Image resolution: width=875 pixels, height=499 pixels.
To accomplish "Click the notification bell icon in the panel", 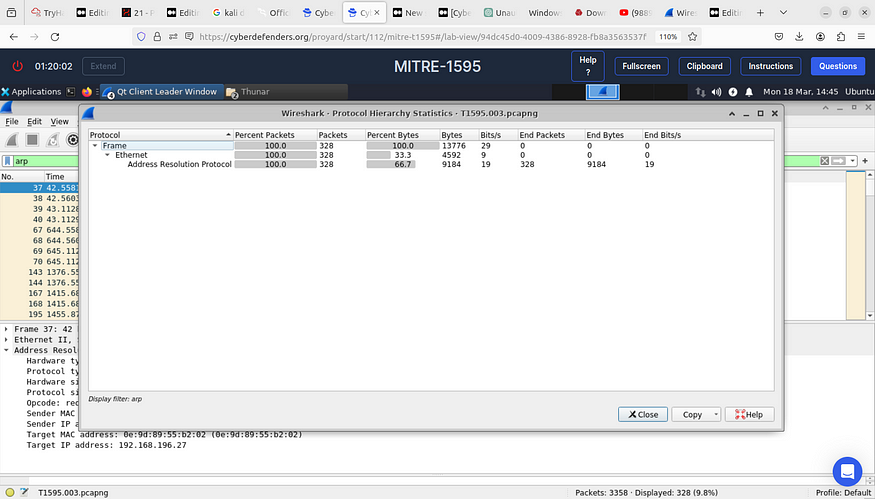I will pos(749,92).
